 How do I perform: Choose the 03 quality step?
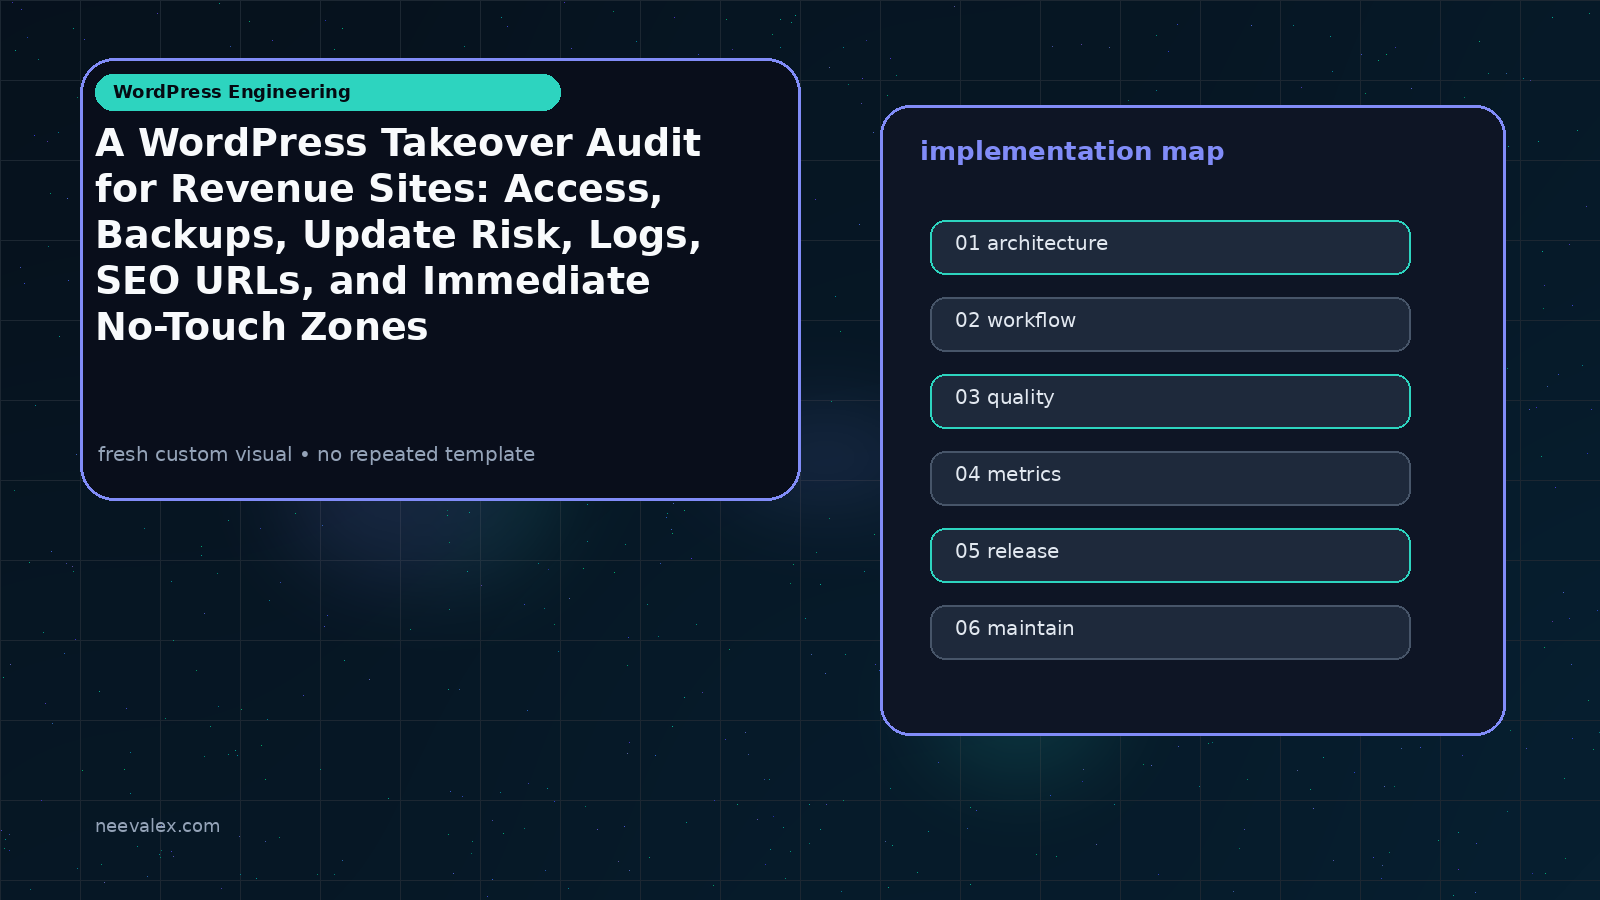point(1170,401)
